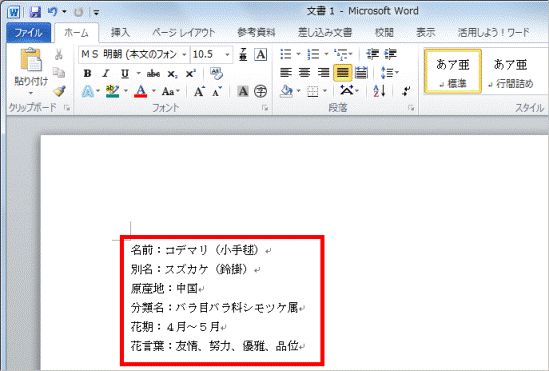This screenshot has height=371, width=549.
Task: Switch to the 挿入 (Insert) tab
Action: pyautogui.click(x=120, y=33)
